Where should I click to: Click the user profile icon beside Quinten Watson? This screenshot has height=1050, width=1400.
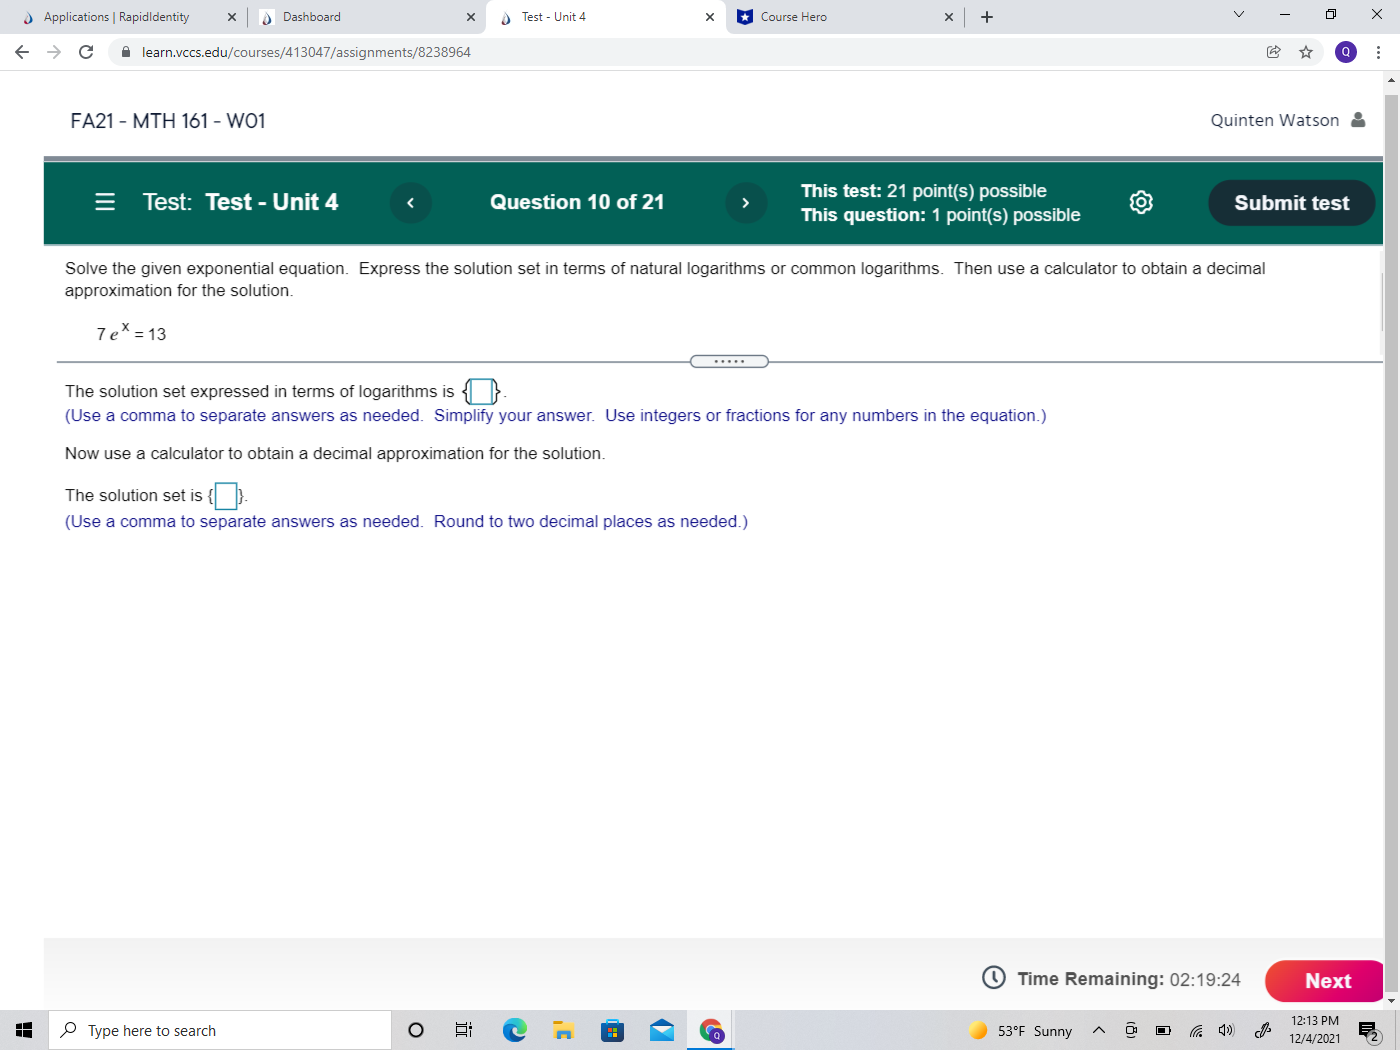pos(1358,120)
